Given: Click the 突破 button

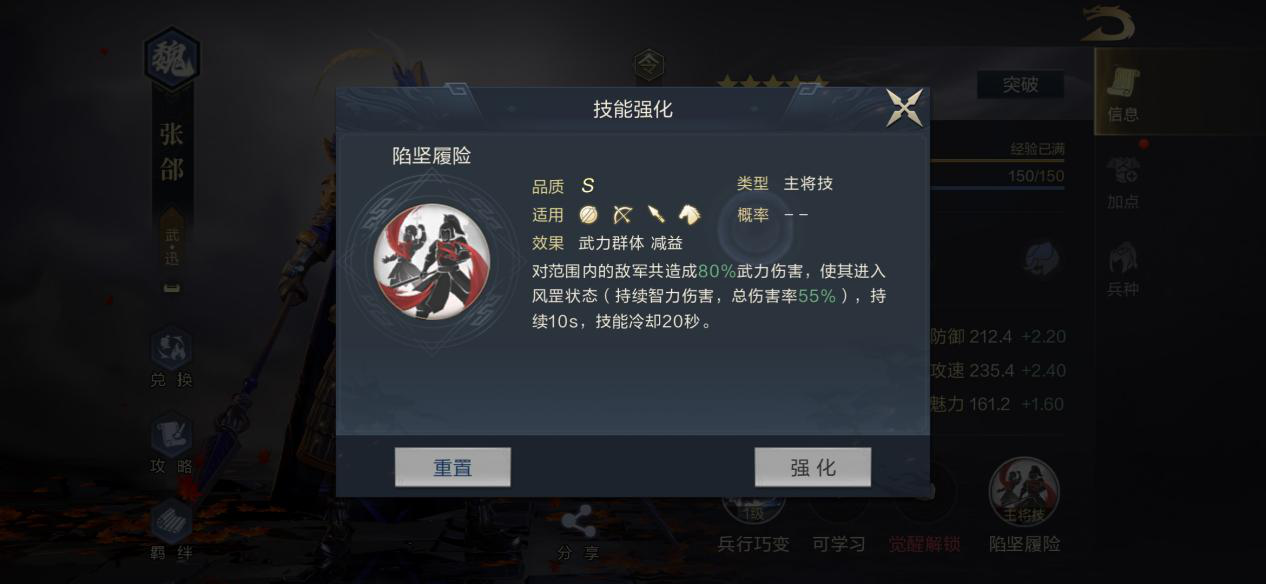Looking at the screenshot, I should pos(1020,85).
